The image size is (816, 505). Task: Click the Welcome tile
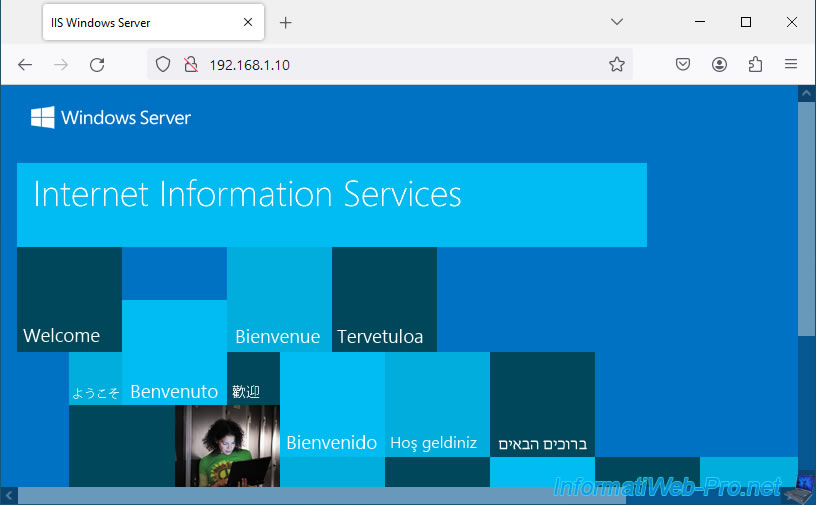69,299
